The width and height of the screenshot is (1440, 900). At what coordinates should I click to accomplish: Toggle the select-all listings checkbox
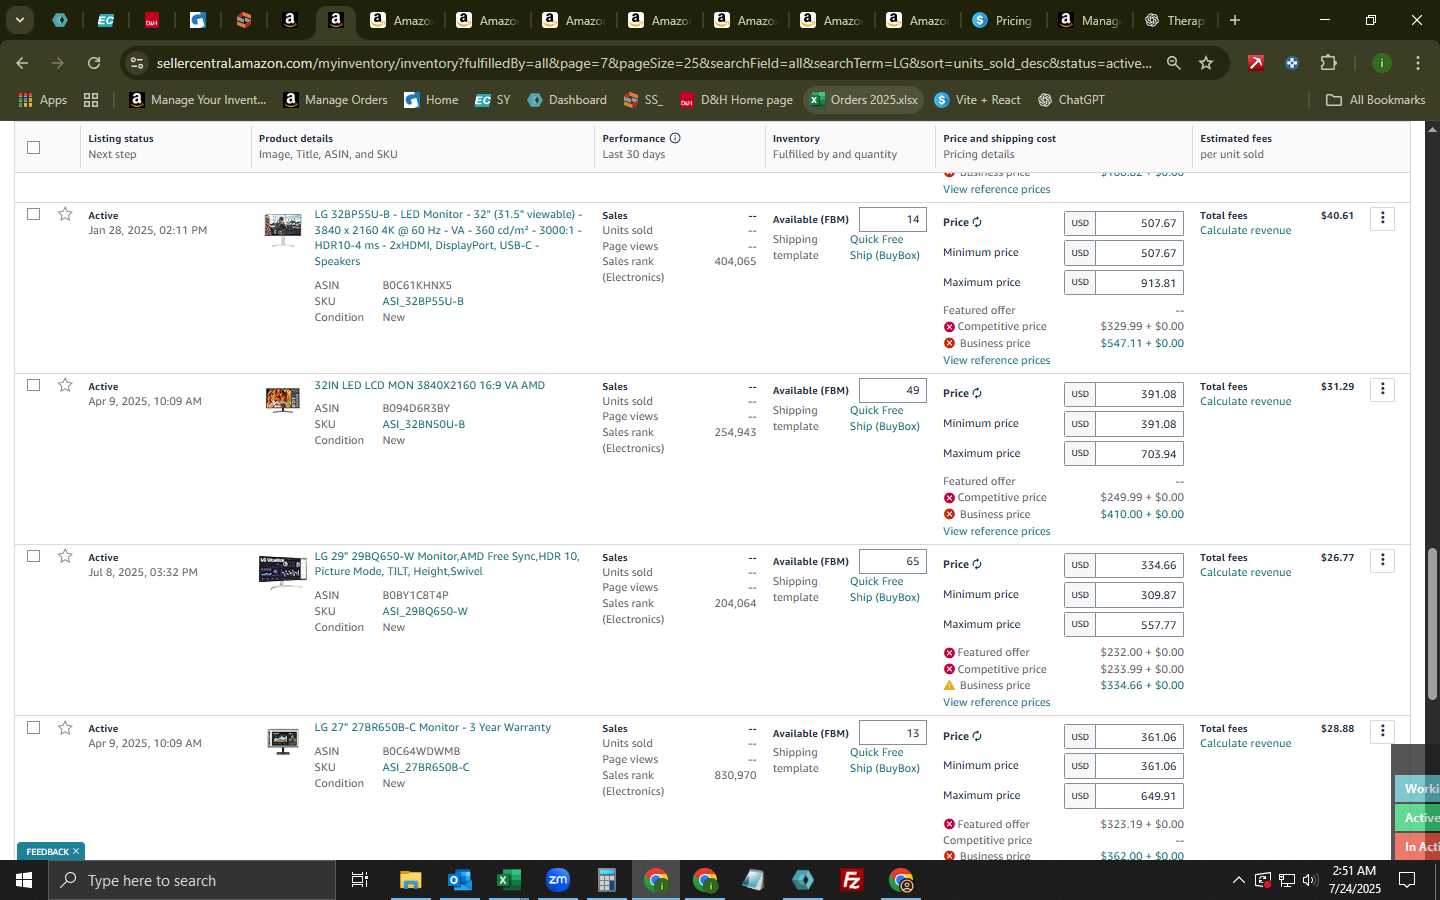[x=33, y=147]
